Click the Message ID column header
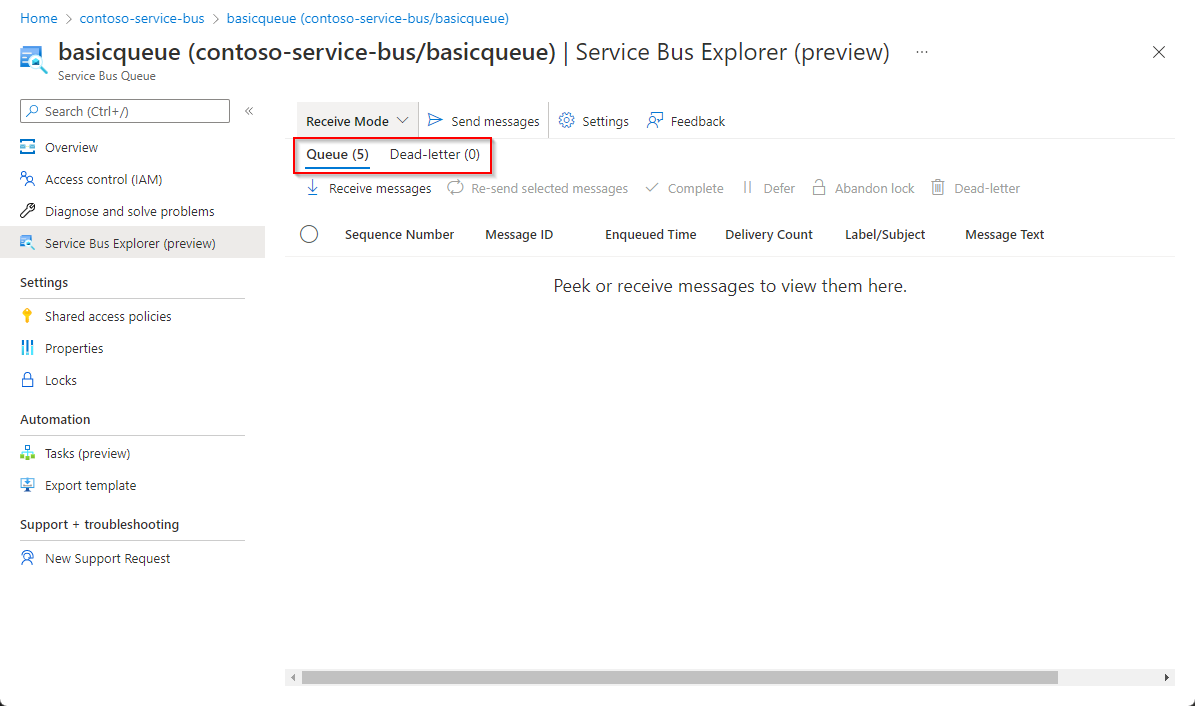The height and width of the screenshot is (706, 1195). pyautogui.click(x=519, y=235)
